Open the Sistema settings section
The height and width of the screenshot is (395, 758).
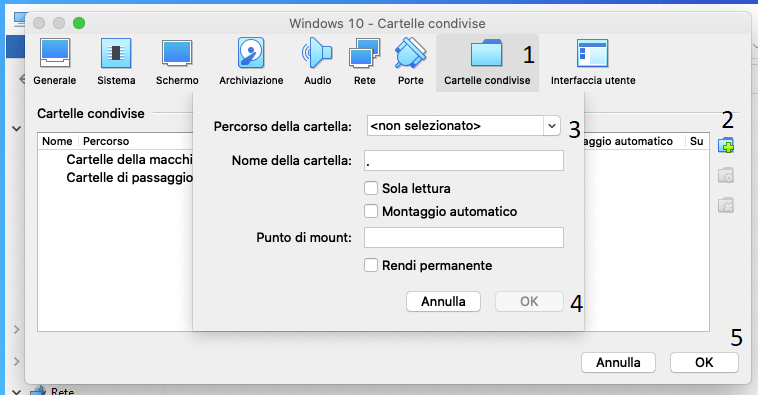[x=116, y=62]
